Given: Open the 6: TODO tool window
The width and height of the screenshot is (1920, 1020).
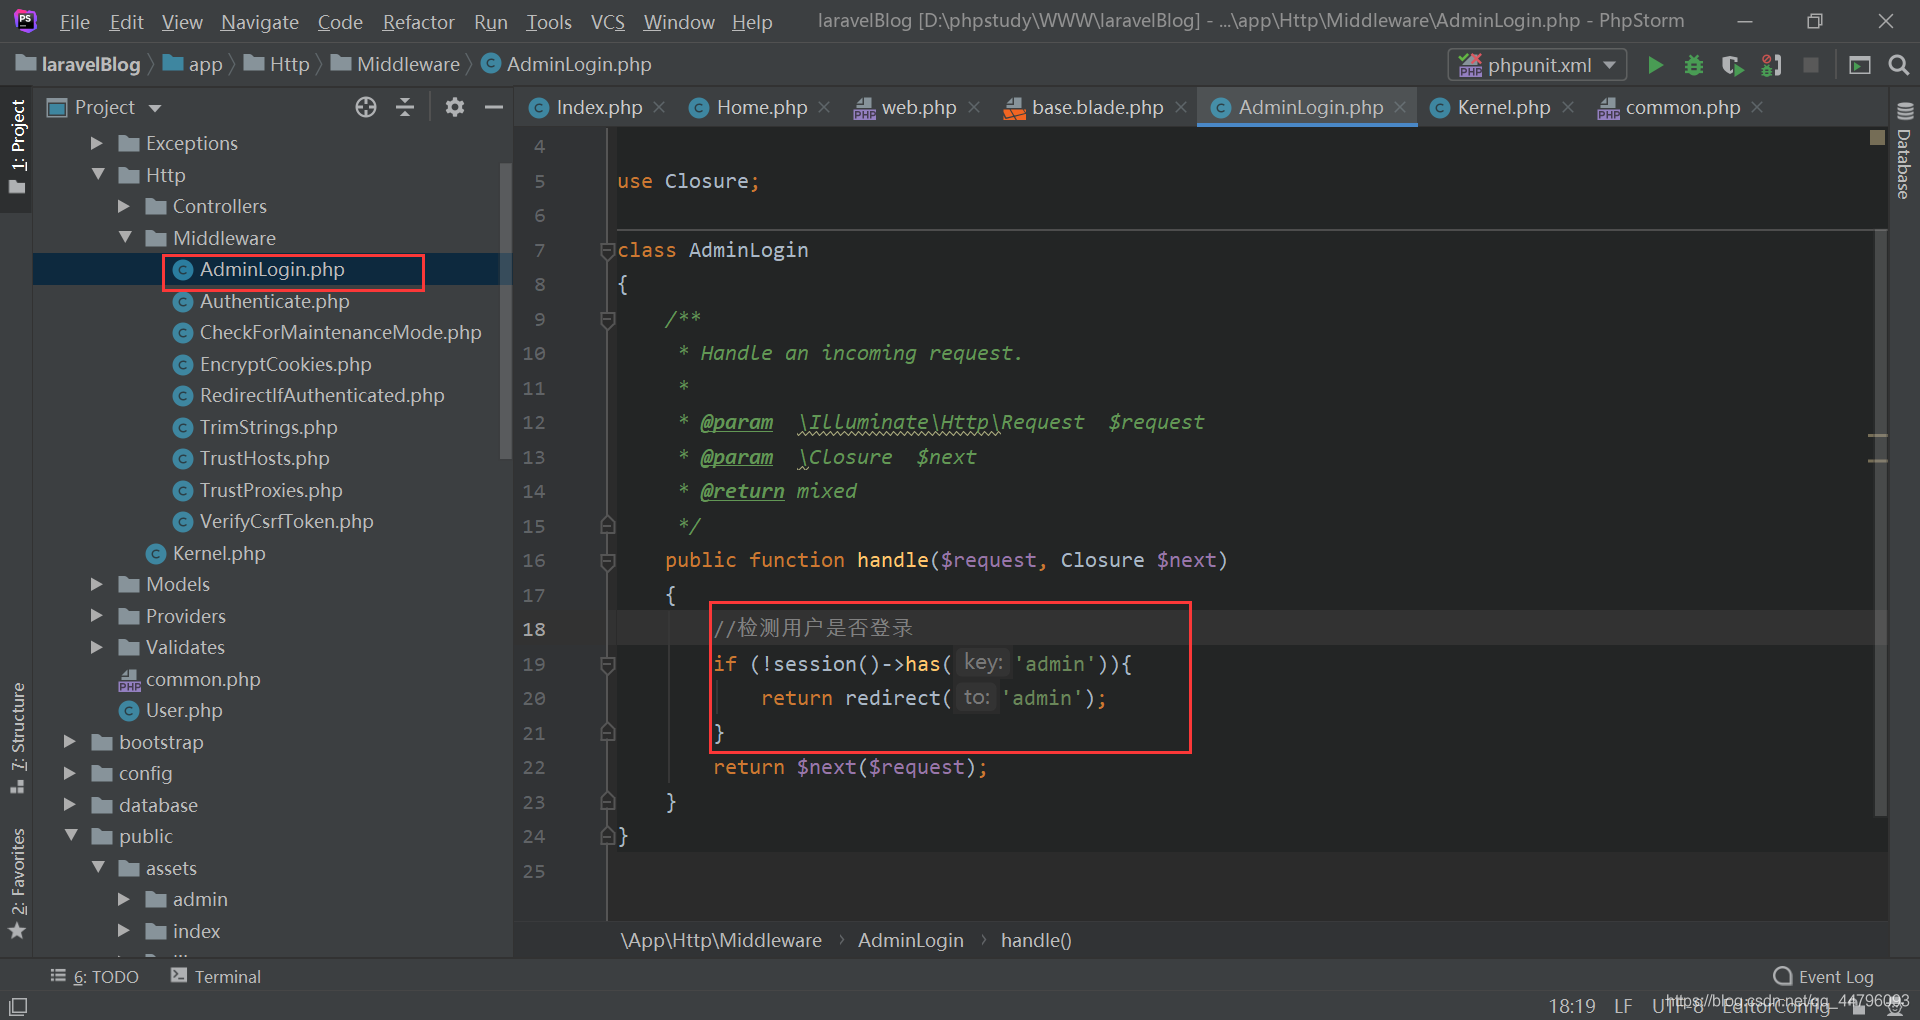Looking at the screenshot, I should [95, 977].
